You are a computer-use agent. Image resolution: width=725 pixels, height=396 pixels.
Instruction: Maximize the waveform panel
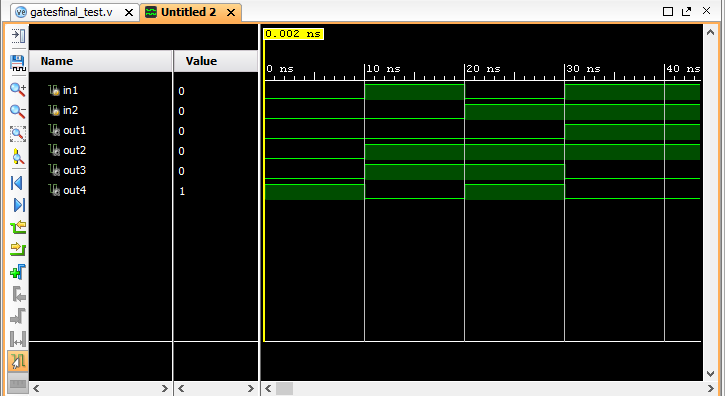click(x=668, y=12)
